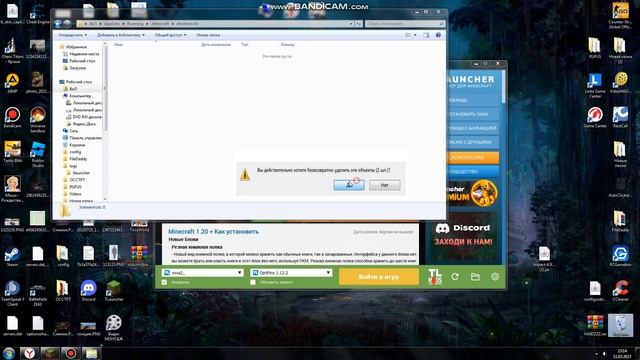Toggle the Аккаунты checkbox in TLauncher
Screen dimensions: 640x360
(164, 282)
